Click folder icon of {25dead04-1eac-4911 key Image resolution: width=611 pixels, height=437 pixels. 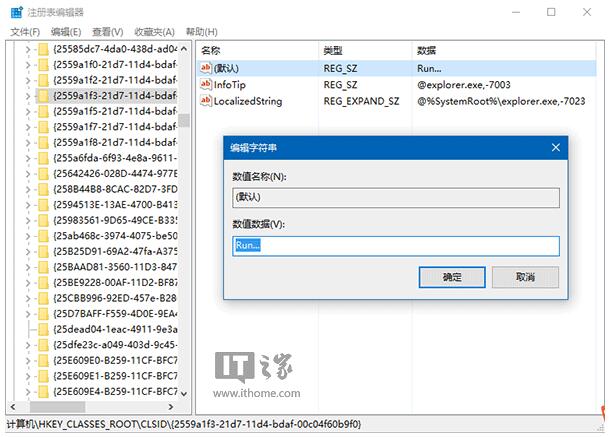[43, 328]
